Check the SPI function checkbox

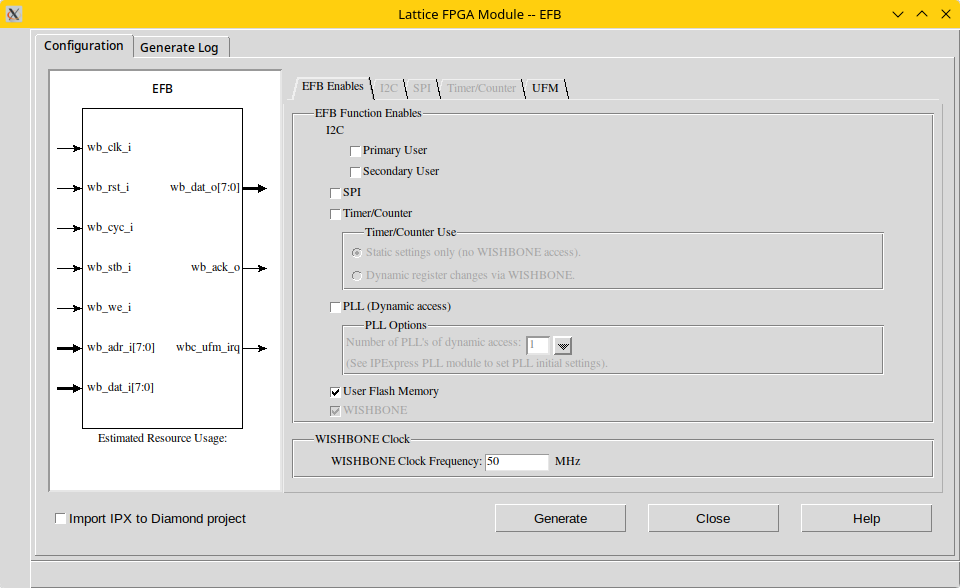(336, 193)
